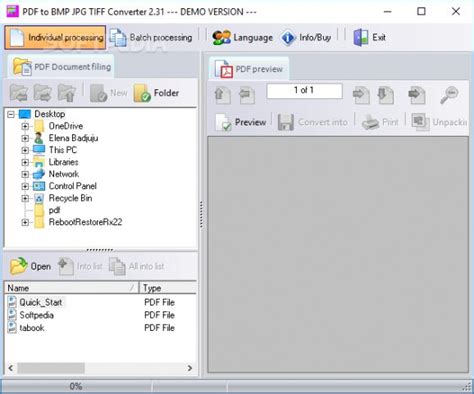Click the All into list button

[137, 266]
